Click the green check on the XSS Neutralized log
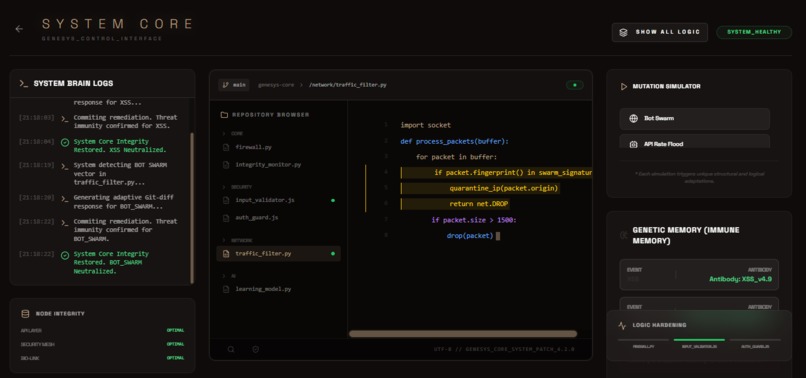806x378 pixels. 65,142
